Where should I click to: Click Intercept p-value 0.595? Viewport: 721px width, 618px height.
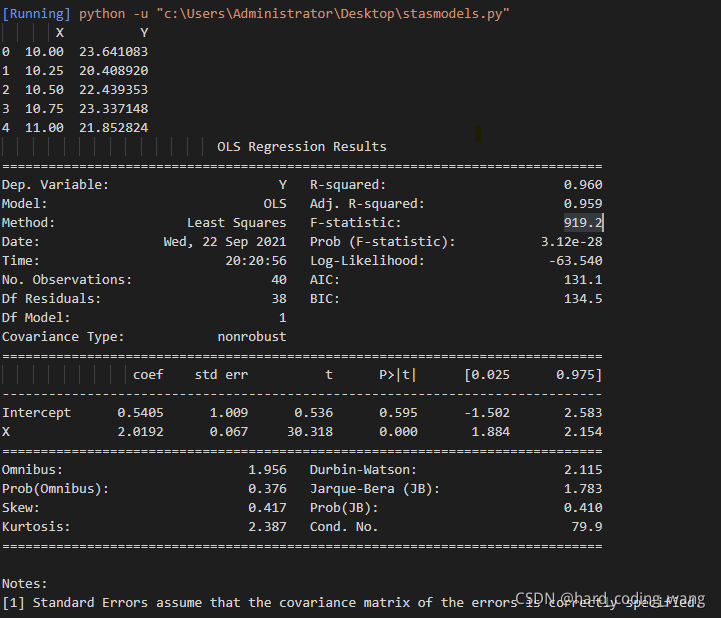coord(398,412)
